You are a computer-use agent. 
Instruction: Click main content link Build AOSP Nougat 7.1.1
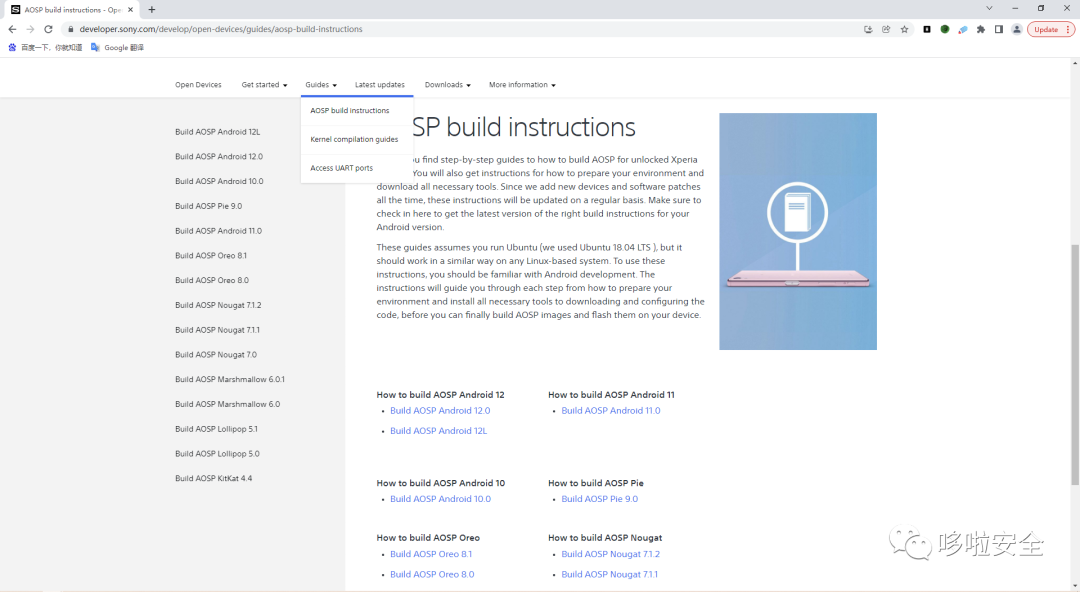[610, 574]
